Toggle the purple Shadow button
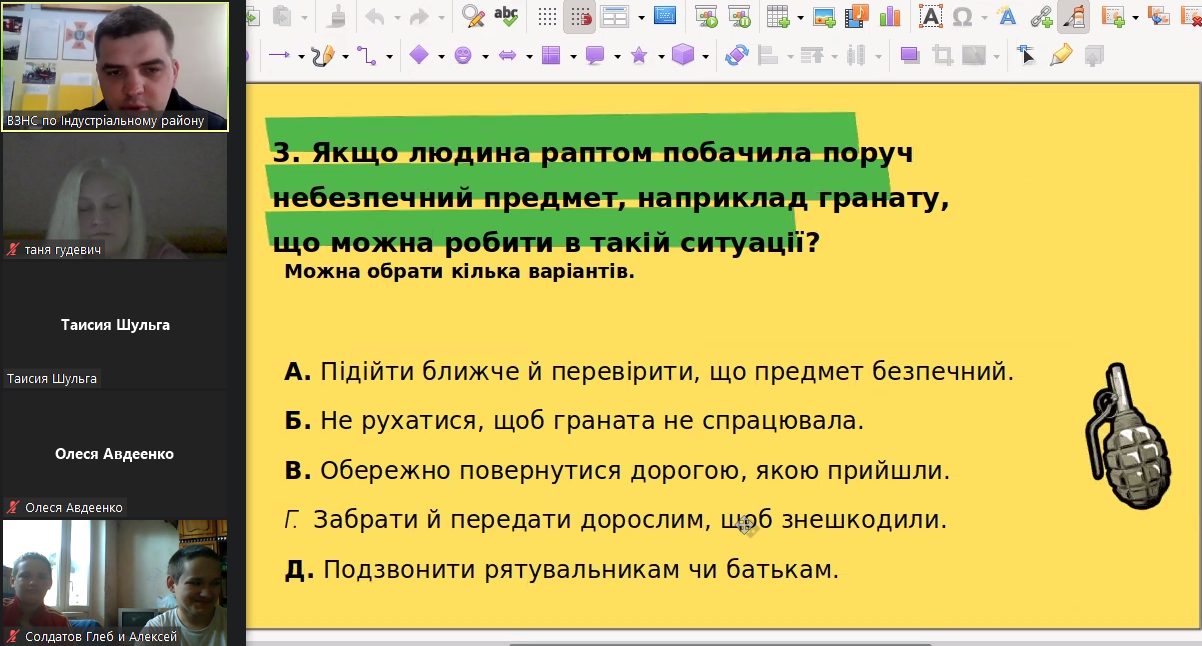This screenshot has width=1202, height=646. (x=909, y=55)
